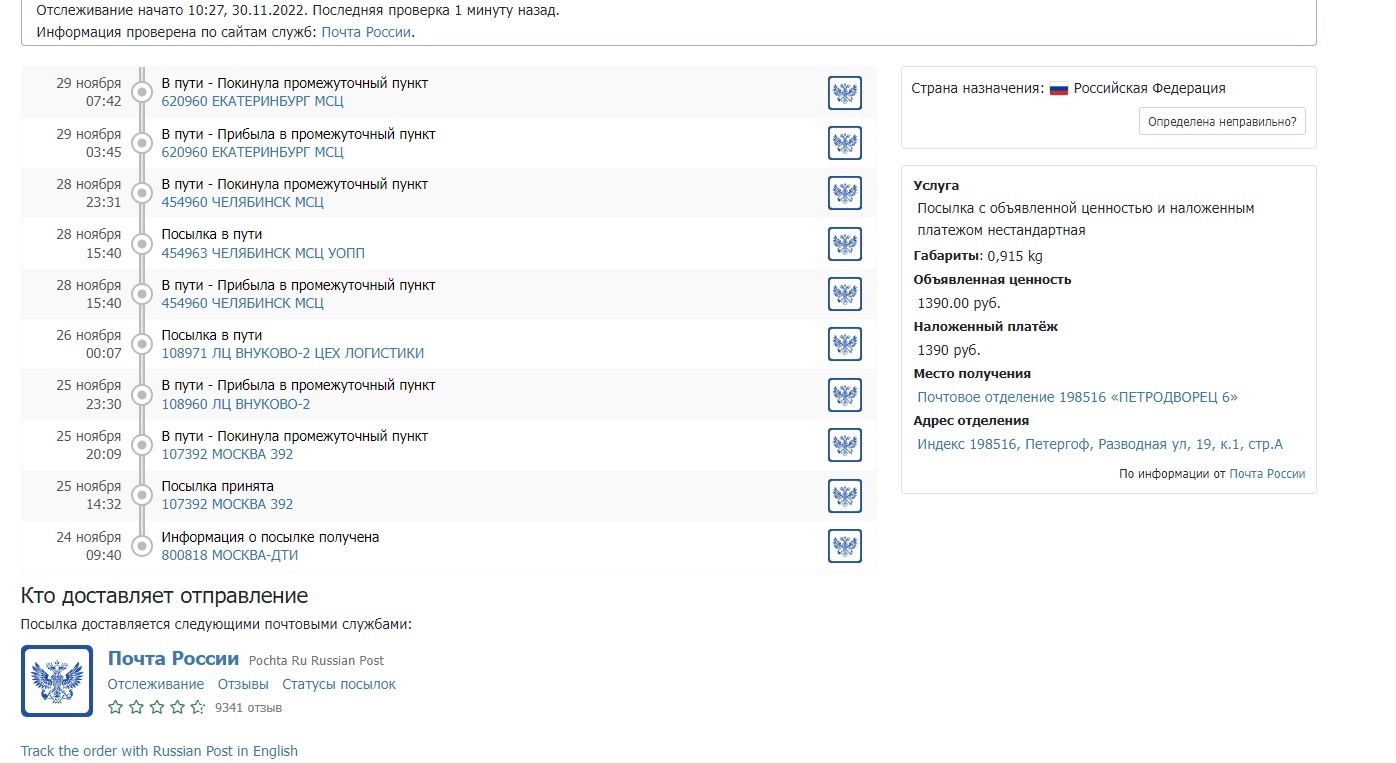Open 454960 ЧЕЛЯБИНСК МСЦ link at 23:31
Viewport: 1396px width, 763px height.
click(243, 202)
